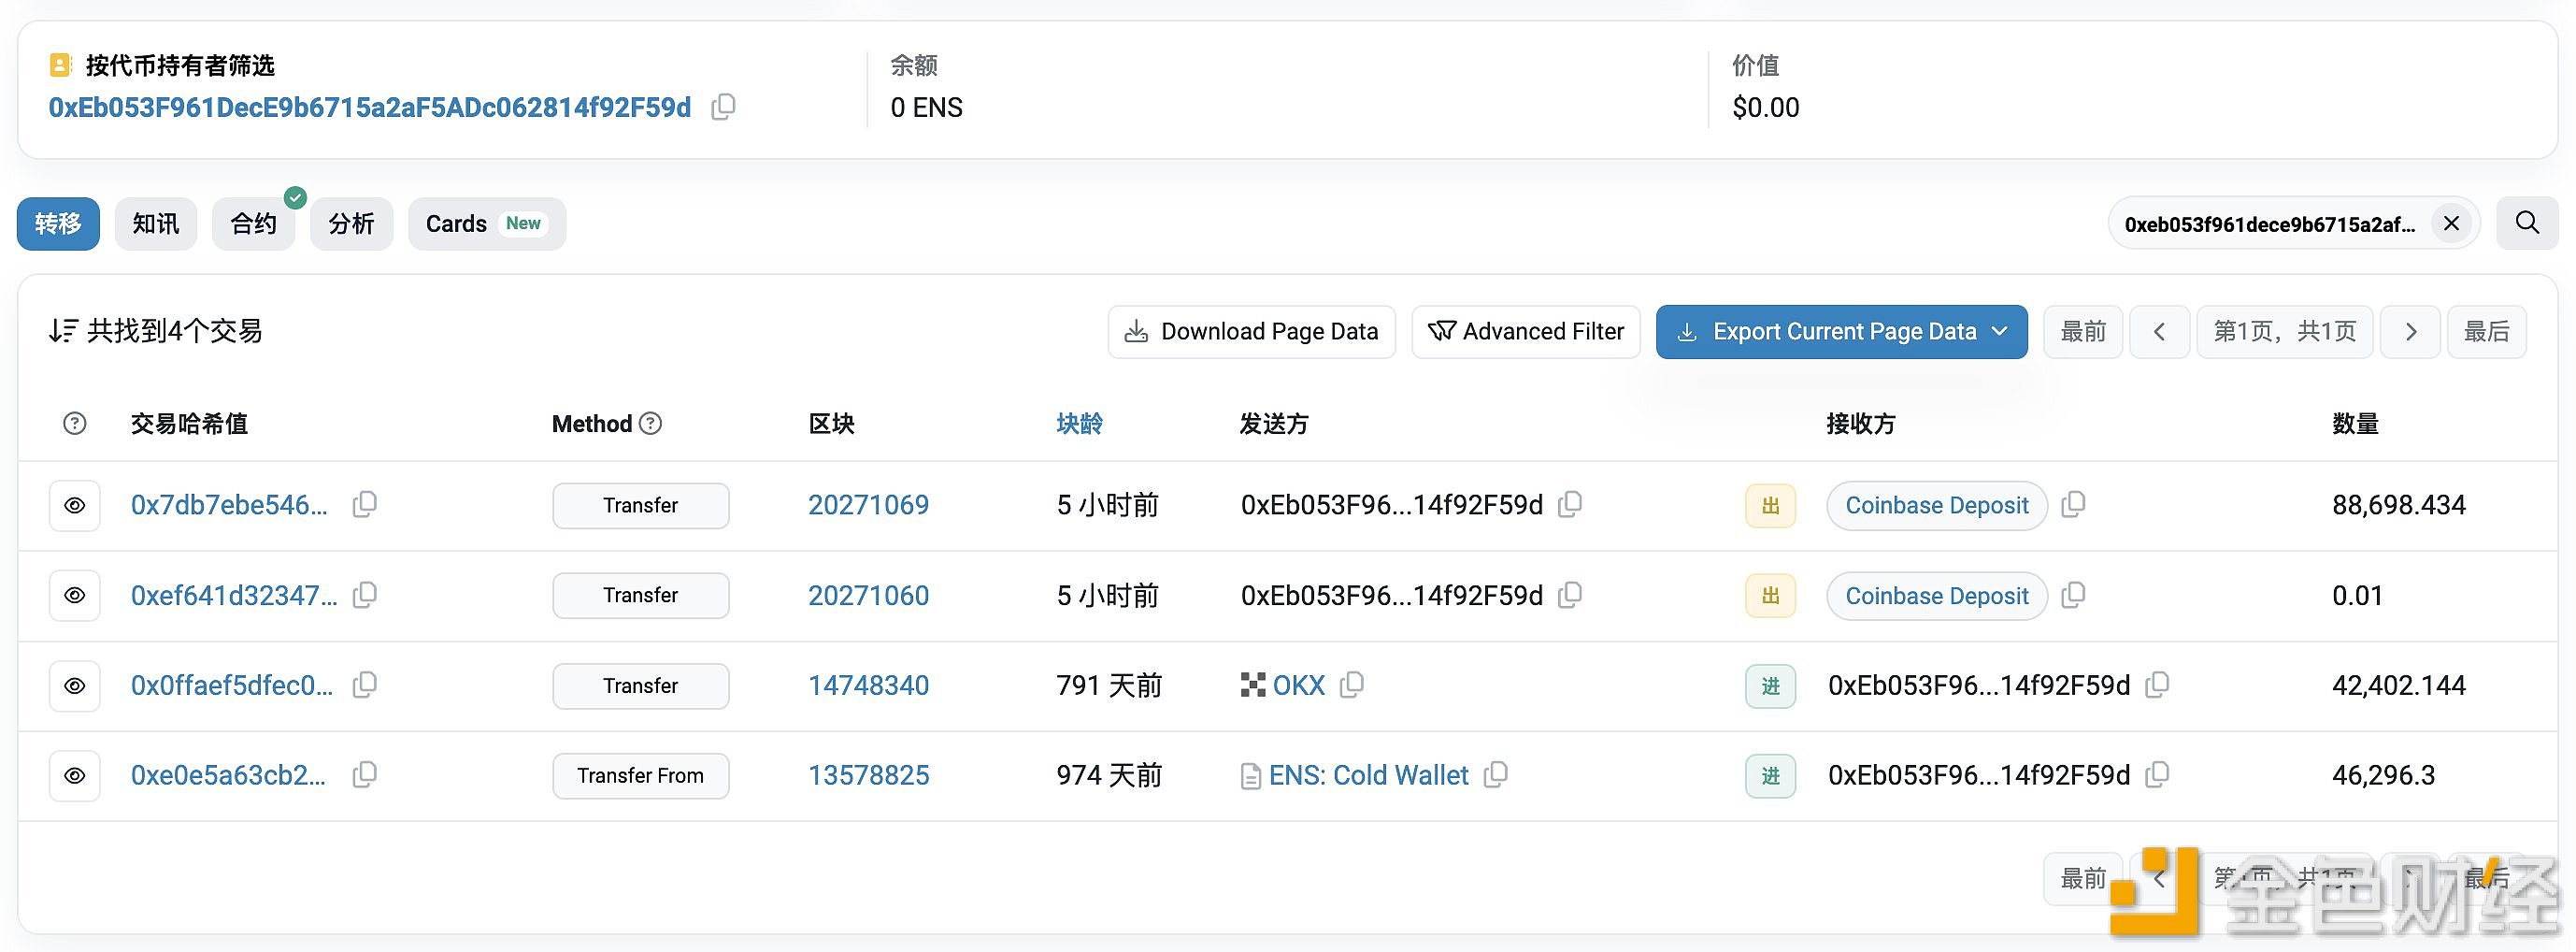
Task: Select the 知讯 tab
Action: (156, 223)
